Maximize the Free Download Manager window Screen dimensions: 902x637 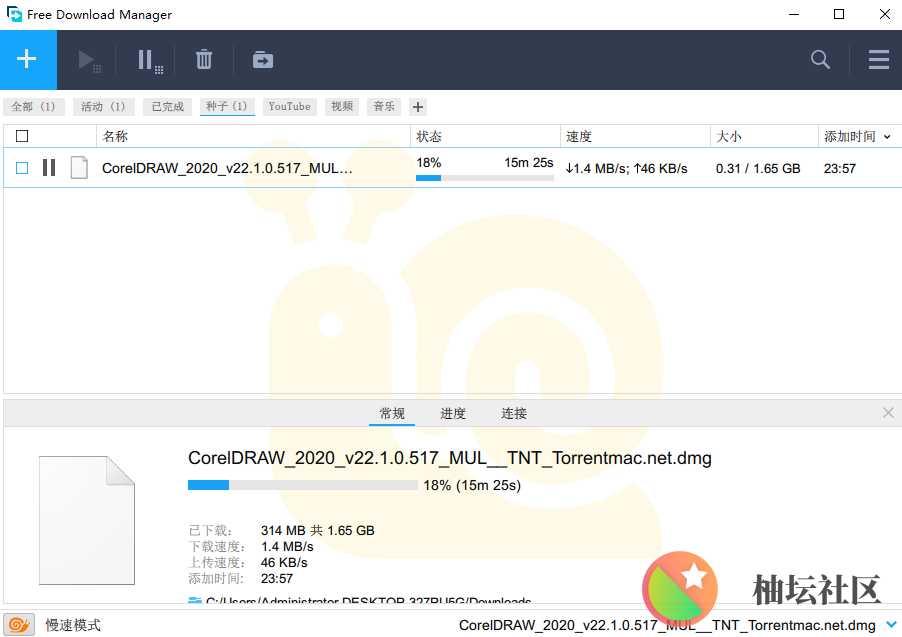(839, 14)
